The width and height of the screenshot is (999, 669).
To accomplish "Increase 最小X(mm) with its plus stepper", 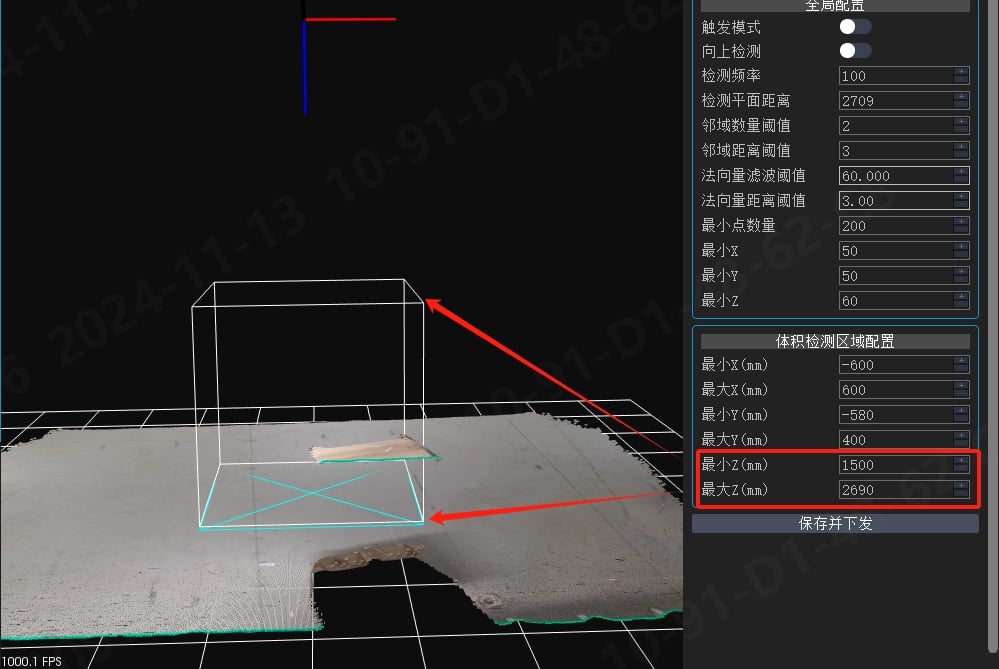I will point(961,361).
